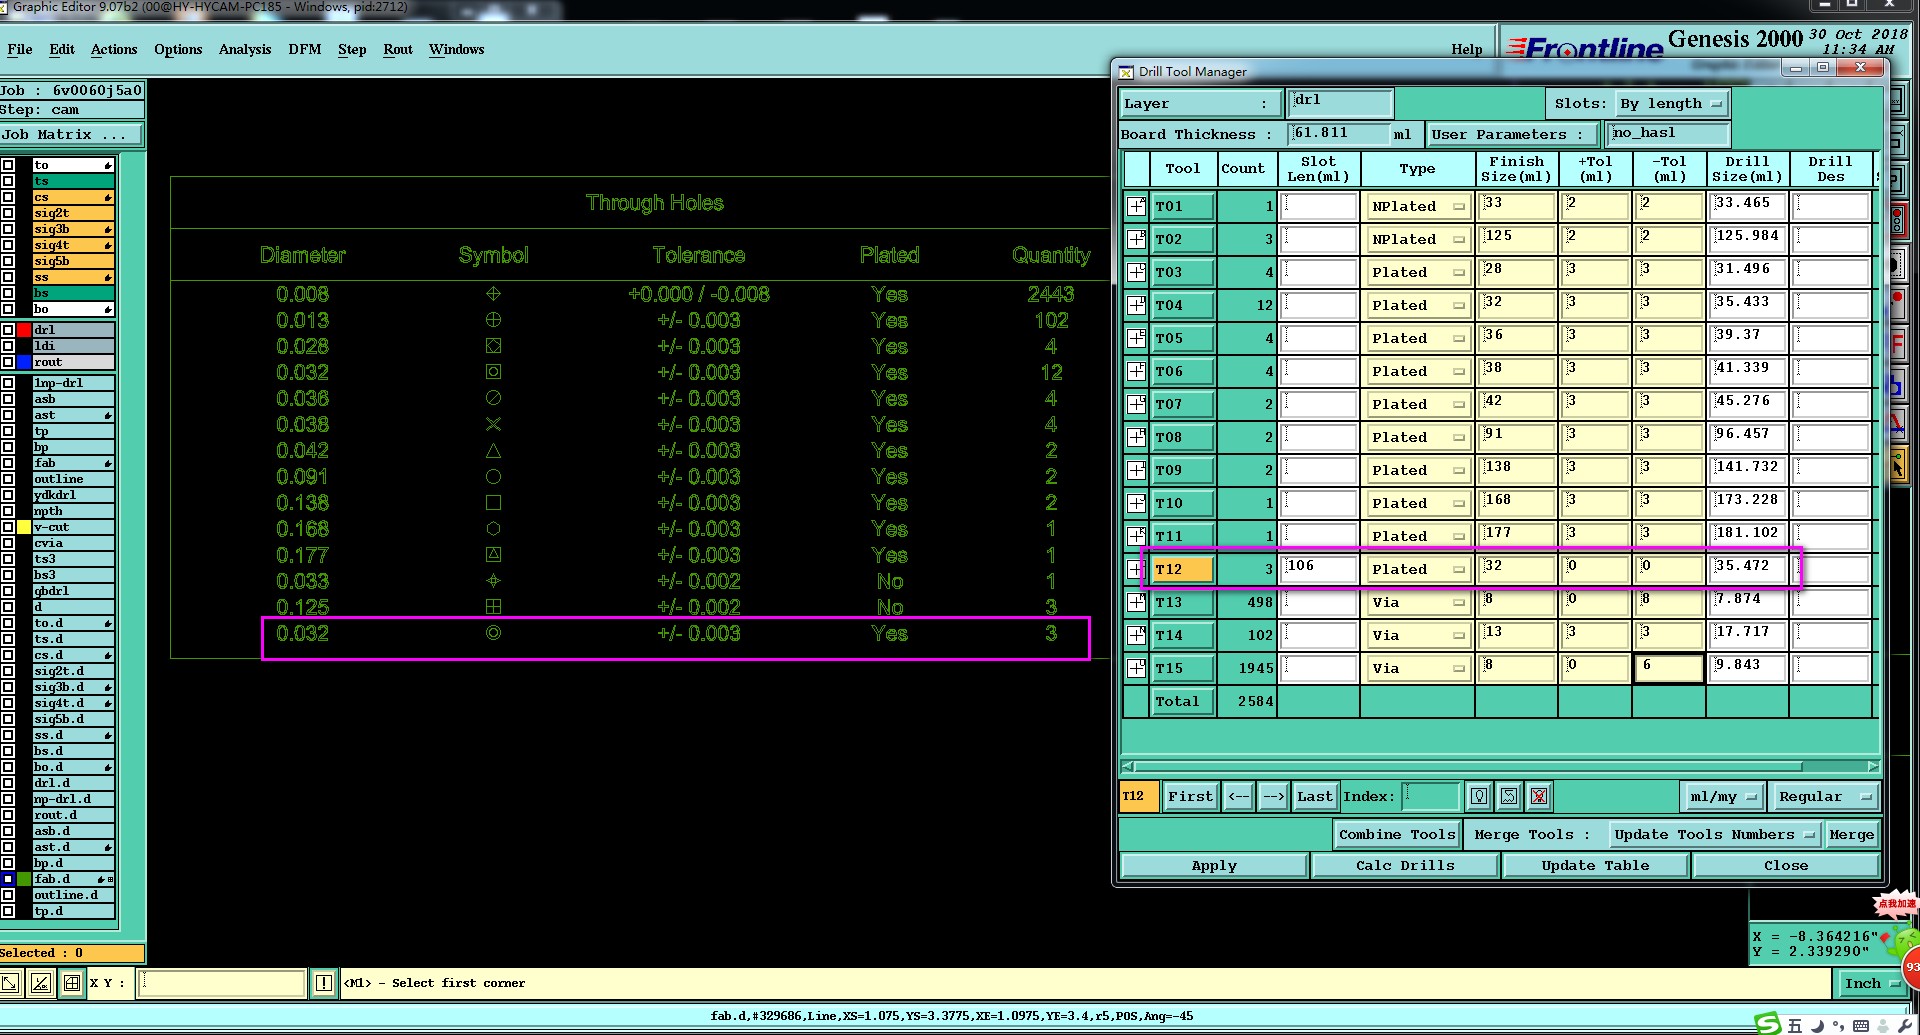Toggle the checkbox for layer 'outline'
1920x1035 pixels.
tap(8, 479)
